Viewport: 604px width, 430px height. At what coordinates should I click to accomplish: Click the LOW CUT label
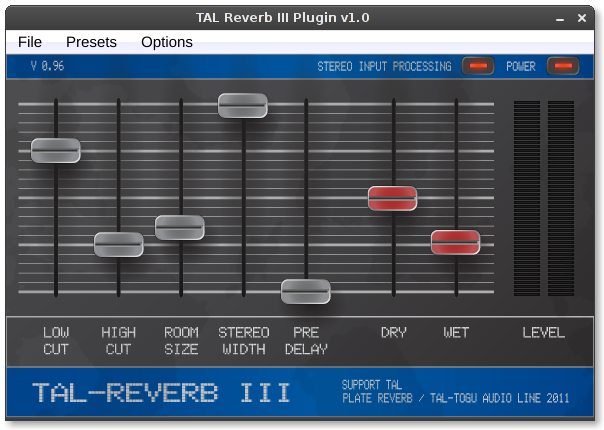pos(56,341)
